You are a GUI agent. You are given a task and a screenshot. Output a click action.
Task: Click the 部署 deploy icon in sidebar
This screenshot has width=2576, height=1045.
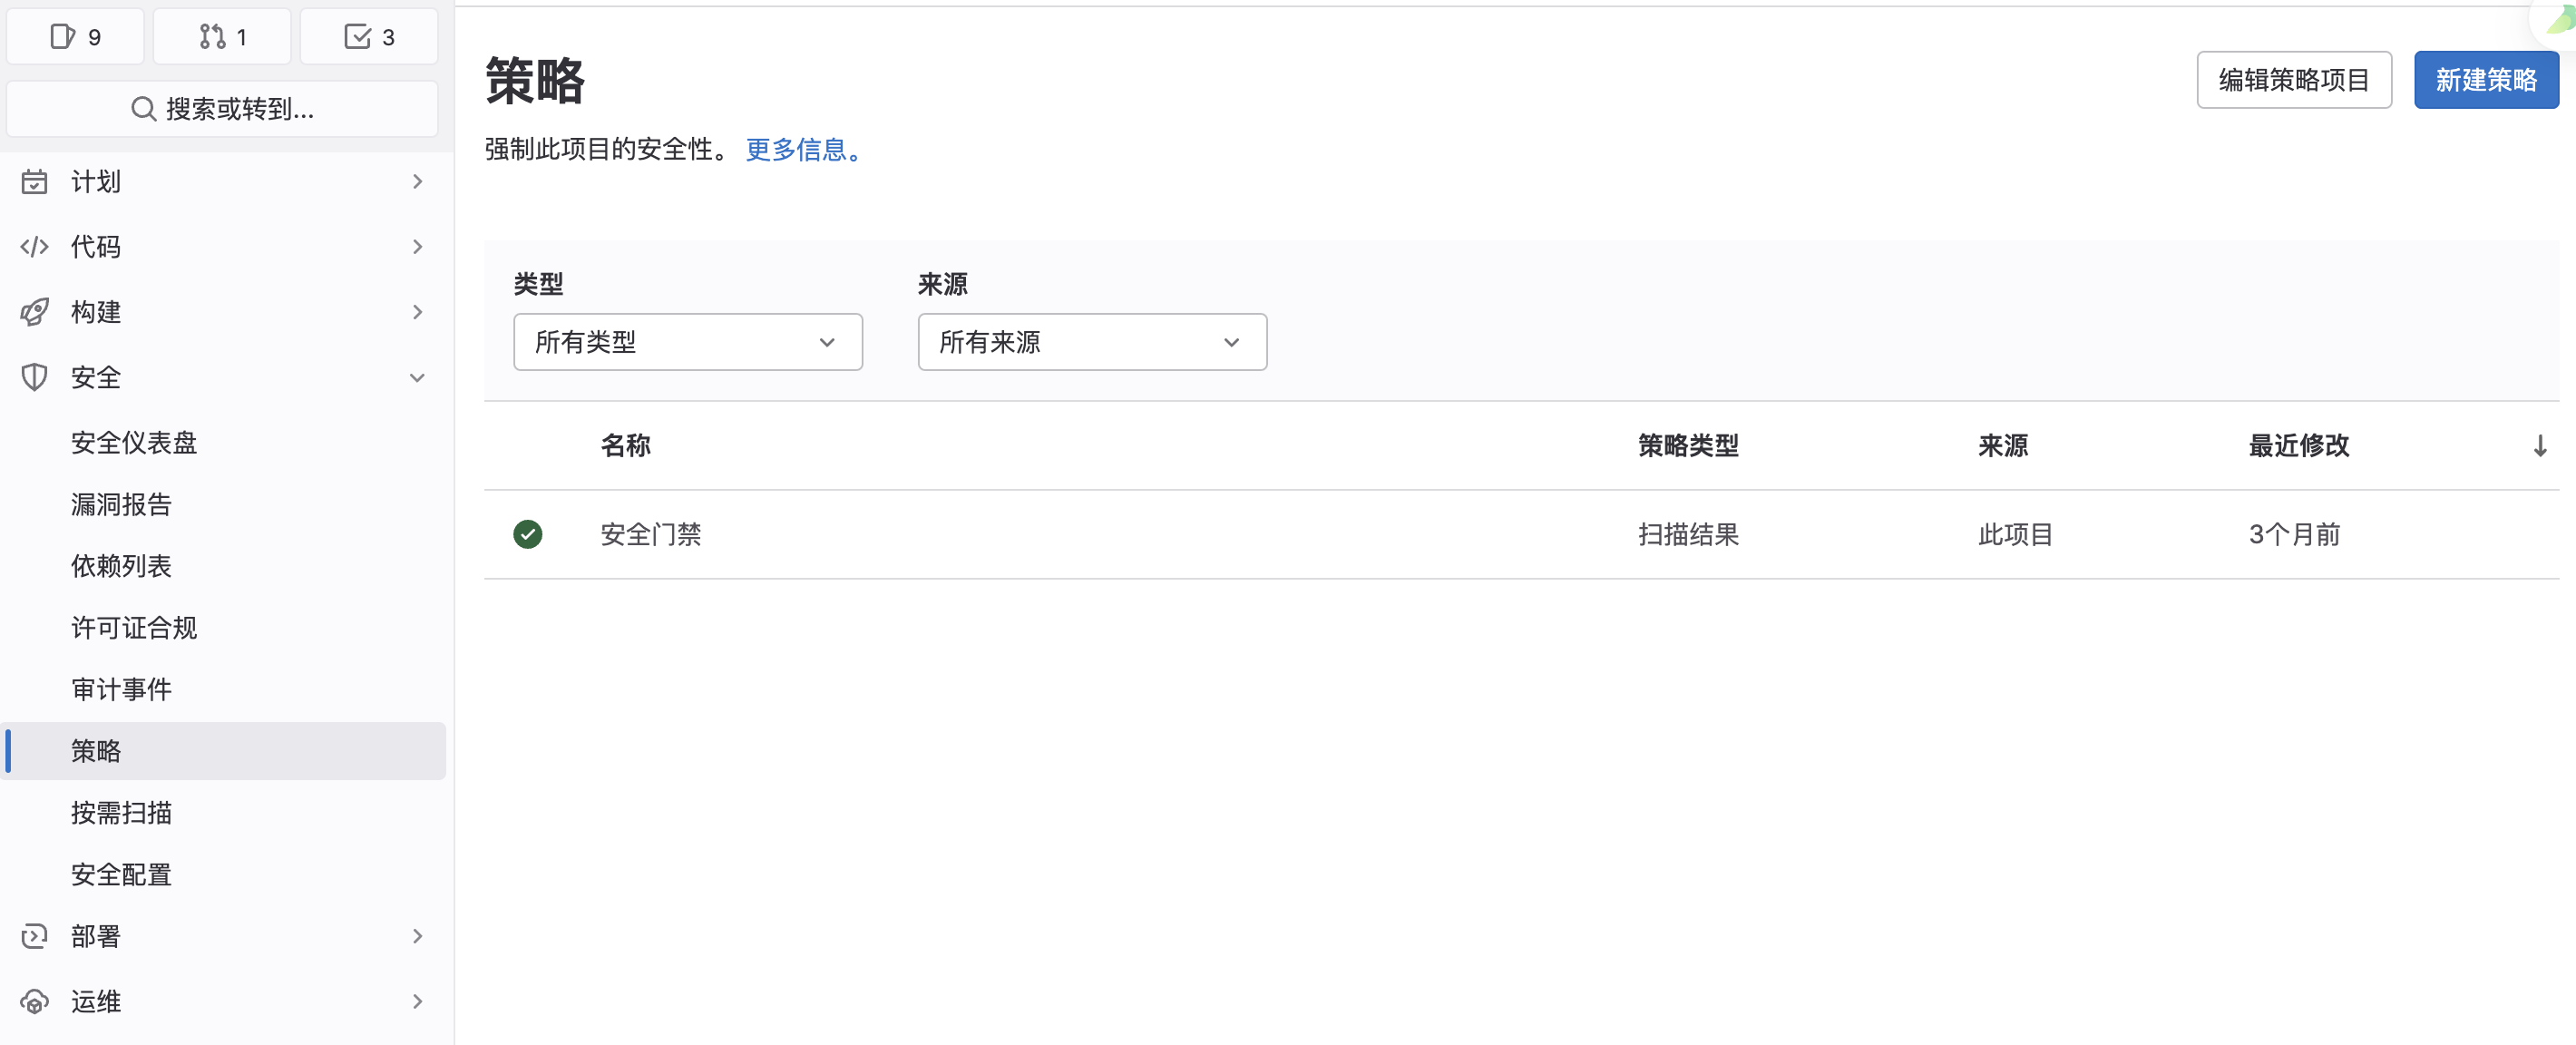click(34, 936)
